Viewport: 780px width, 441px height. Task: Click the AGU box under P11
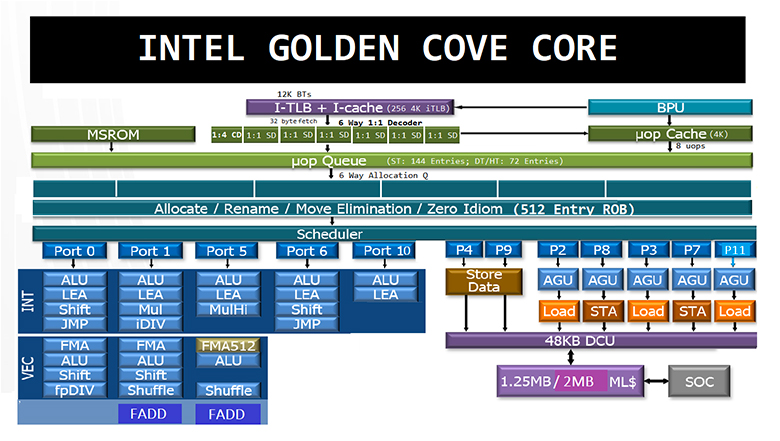point(734,280)
